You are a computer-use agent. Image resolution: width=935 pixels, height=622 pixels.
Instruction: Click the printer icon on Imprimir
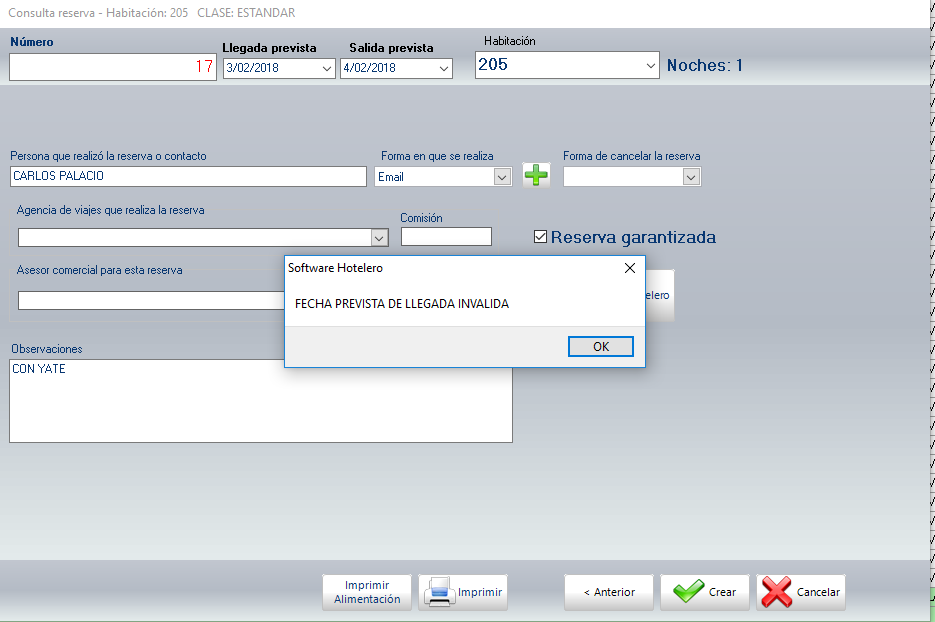click(x=440, y=593)
